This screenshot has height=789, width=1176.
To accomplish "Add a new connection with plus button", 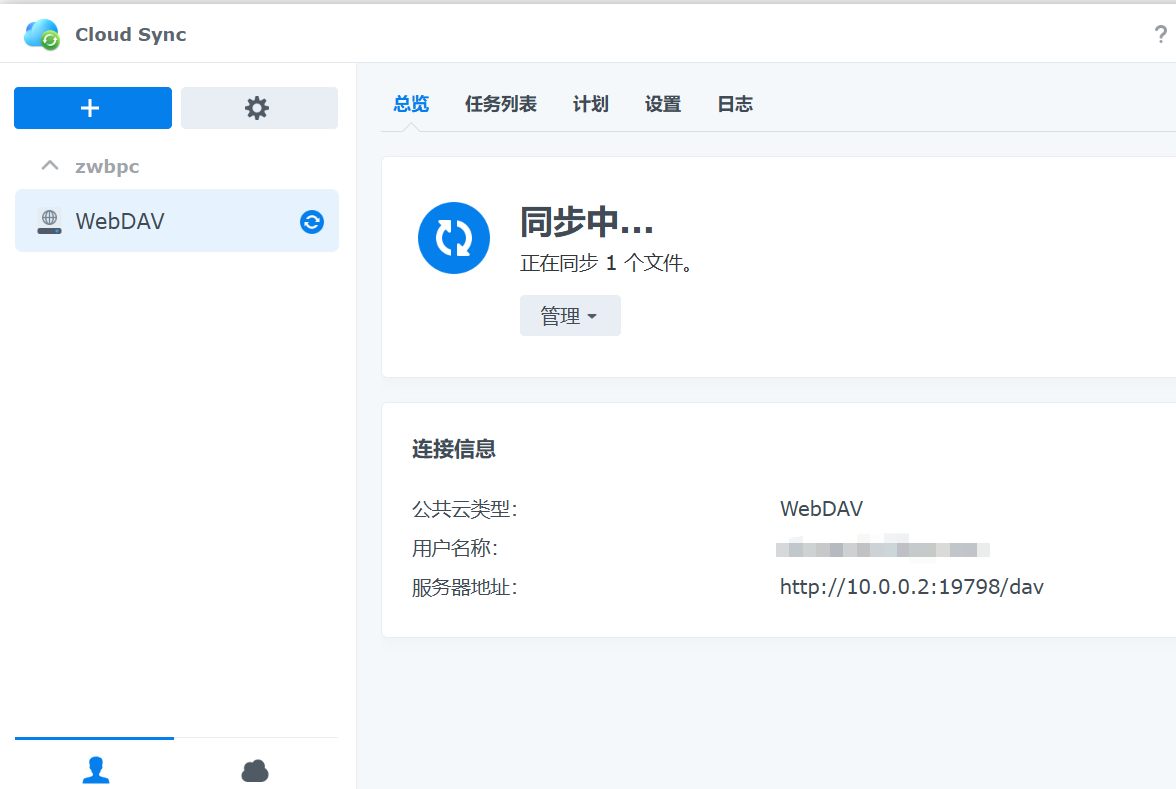I will click(x=92, y=108).
